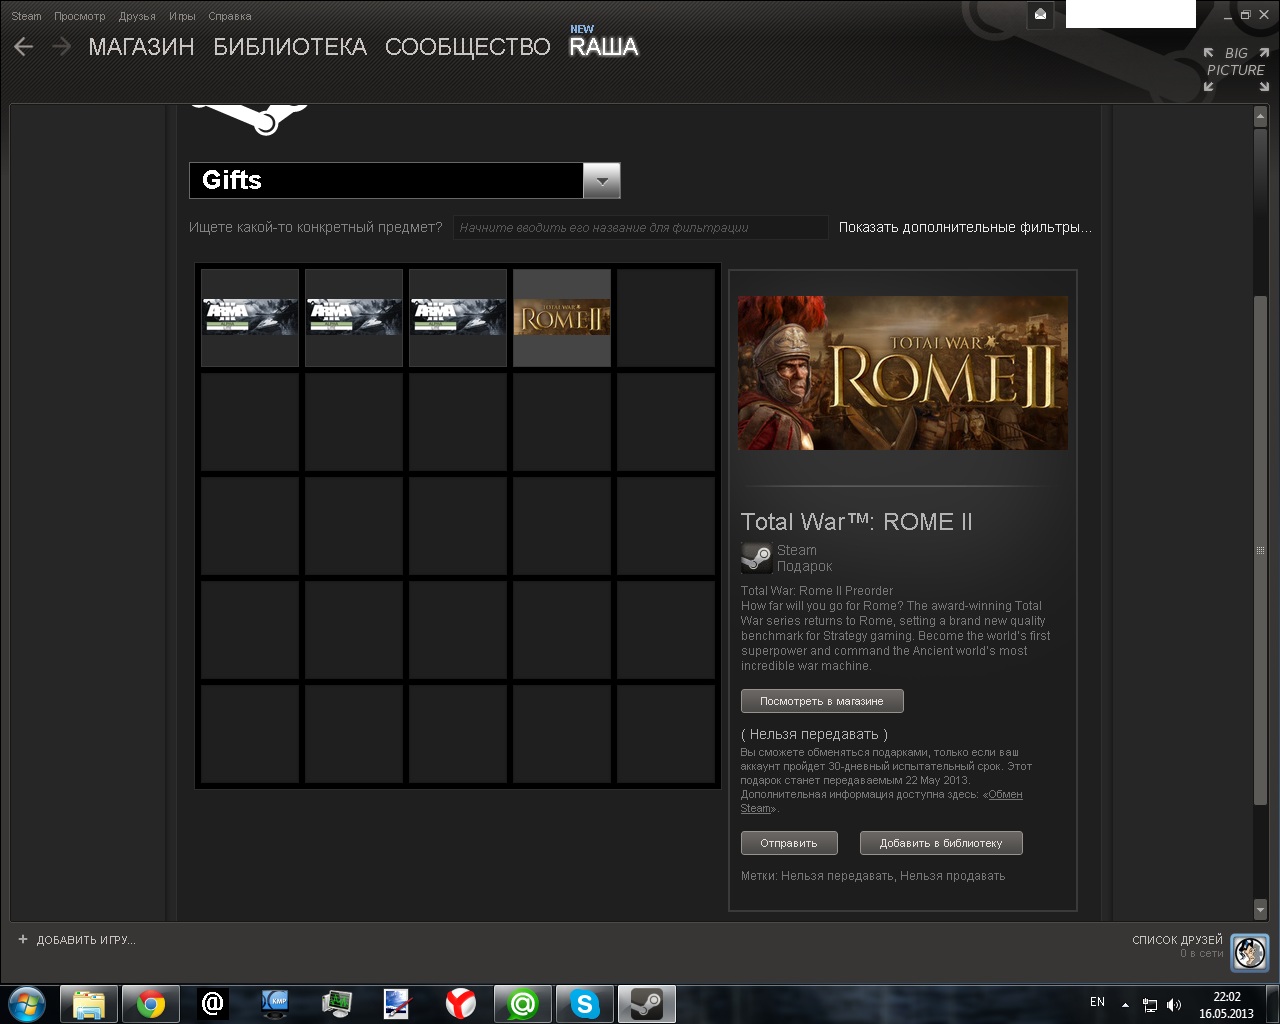Viewport: 1280px width, 1024px height.
Task: Open the Игры menu
Action: click(x=182, y=16)
